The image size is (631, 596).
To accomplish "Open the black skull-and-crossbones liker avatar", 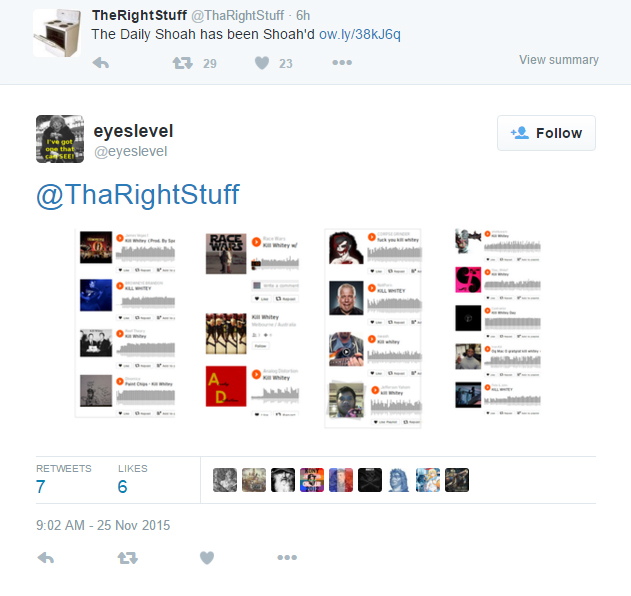I will click(x=370, y=480).
